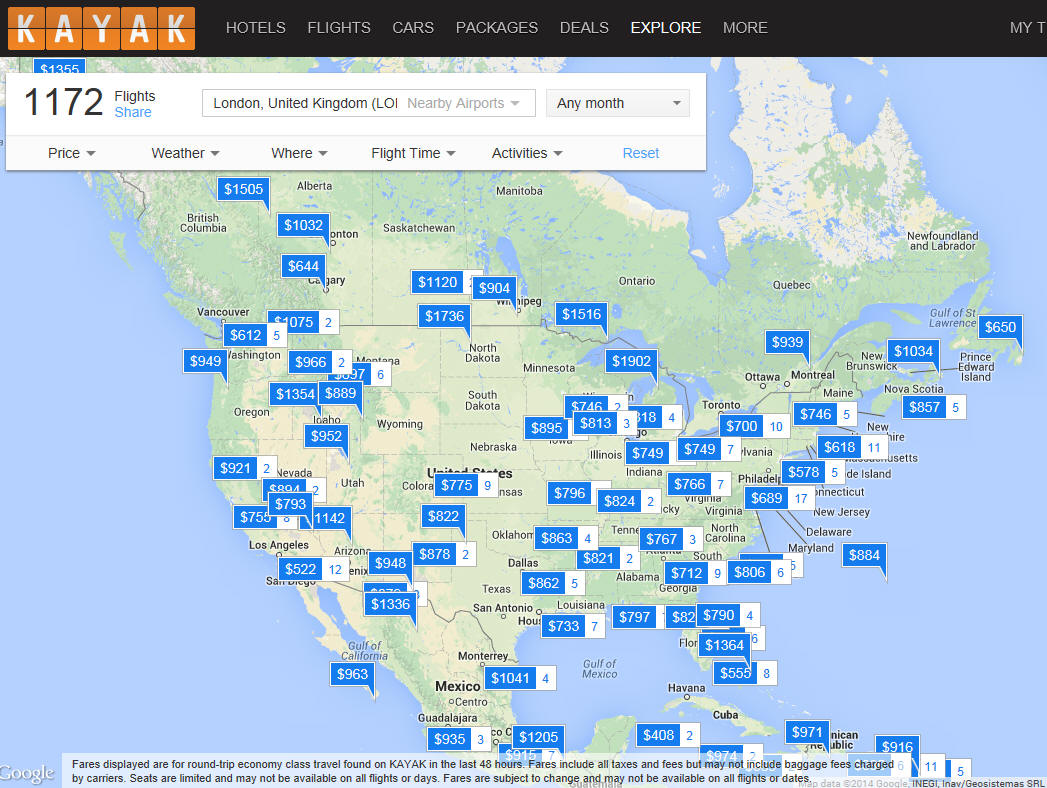The image size is (1047, 788).
Task: Click the Reset link
Action: click(x=640, y=153)
